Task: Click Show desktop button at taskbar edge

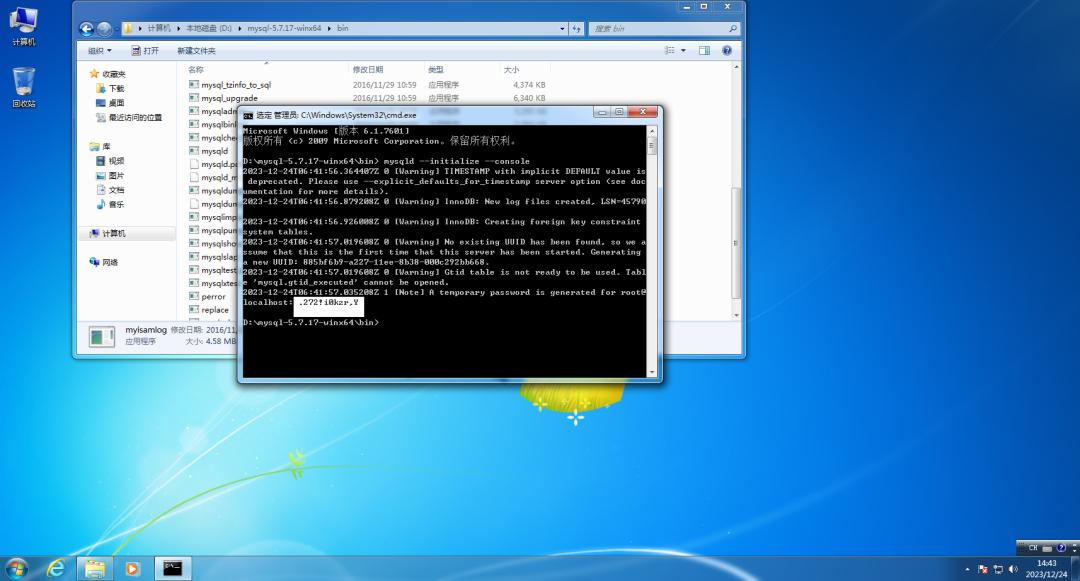Action: click(1076, 569)
